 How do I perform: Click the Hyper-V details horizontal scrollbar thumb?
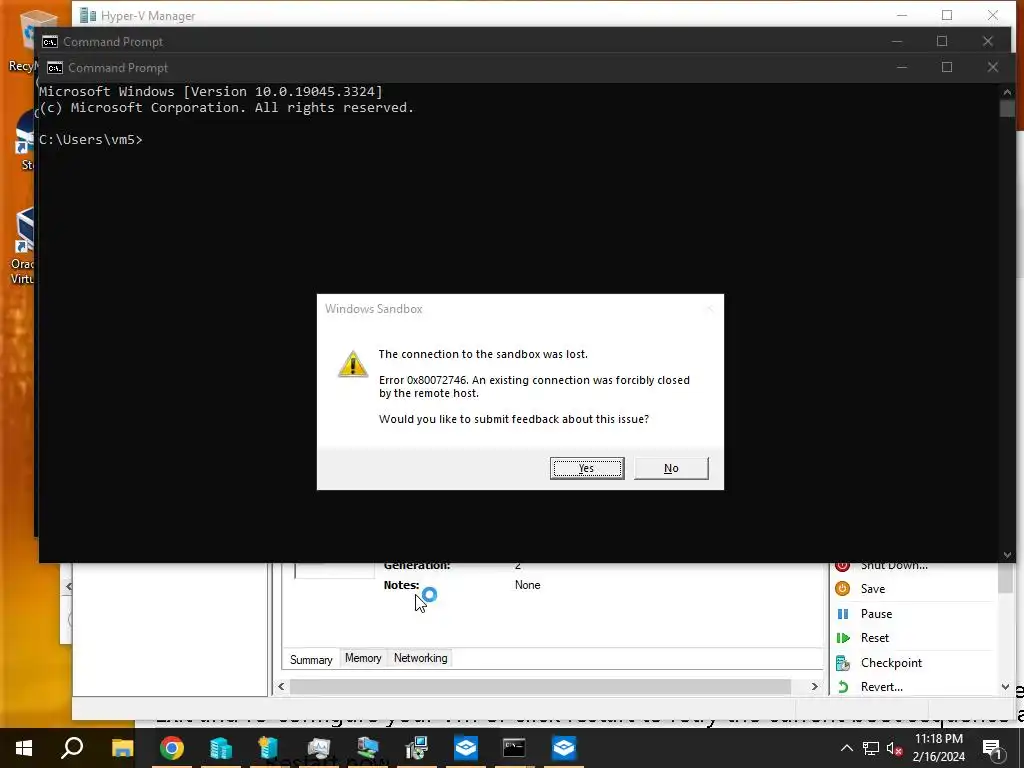[x=540, y=686]
